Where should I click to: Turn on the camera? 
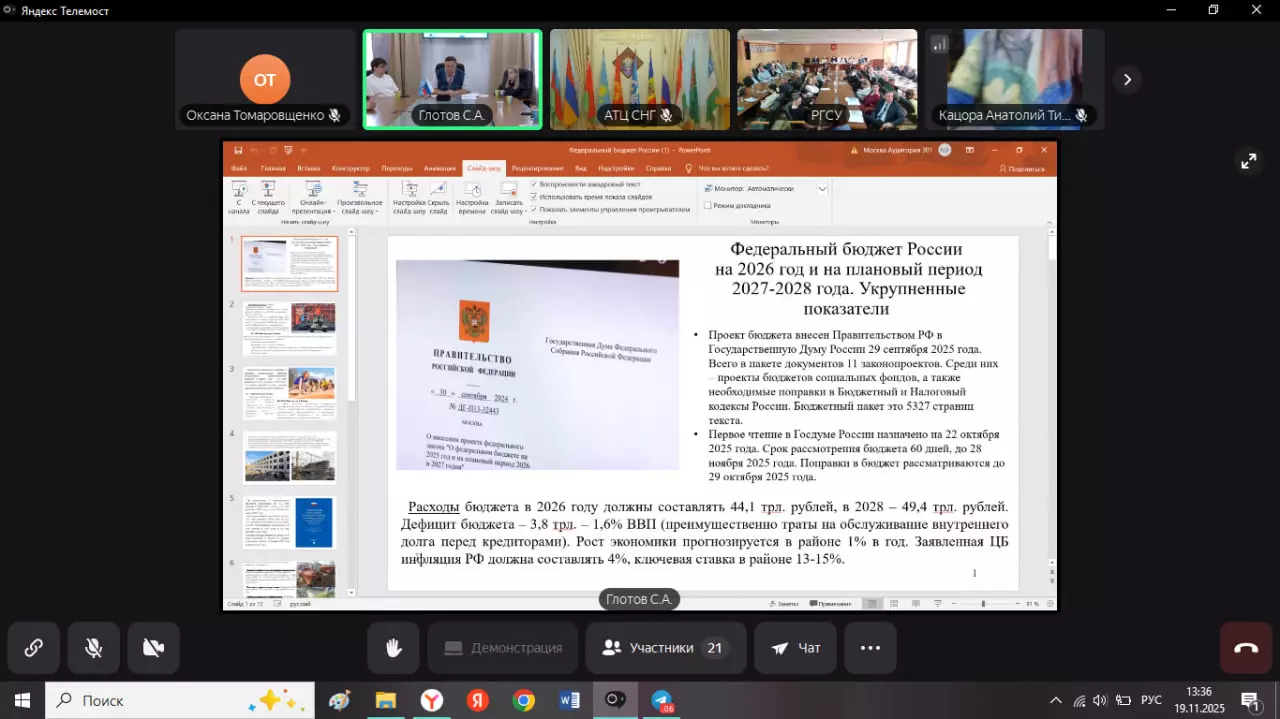153,648
